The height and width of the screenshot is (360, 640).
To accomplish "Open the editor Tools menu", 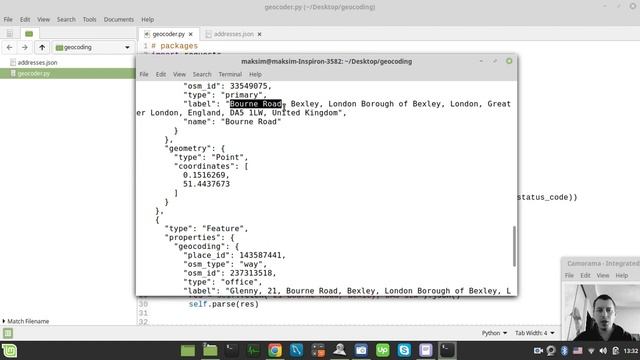I will click(x=89, y=20).
